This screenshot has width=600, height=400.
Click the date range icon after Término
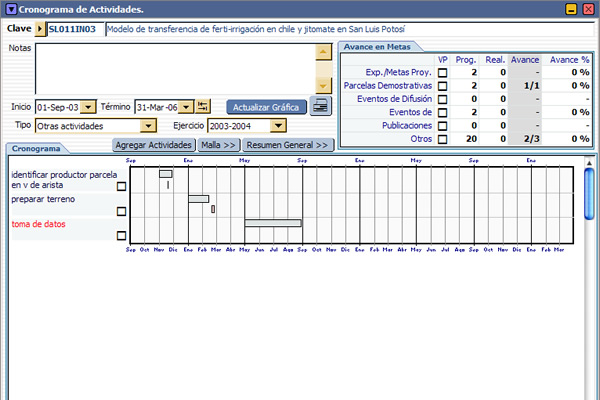pos(204,107)
